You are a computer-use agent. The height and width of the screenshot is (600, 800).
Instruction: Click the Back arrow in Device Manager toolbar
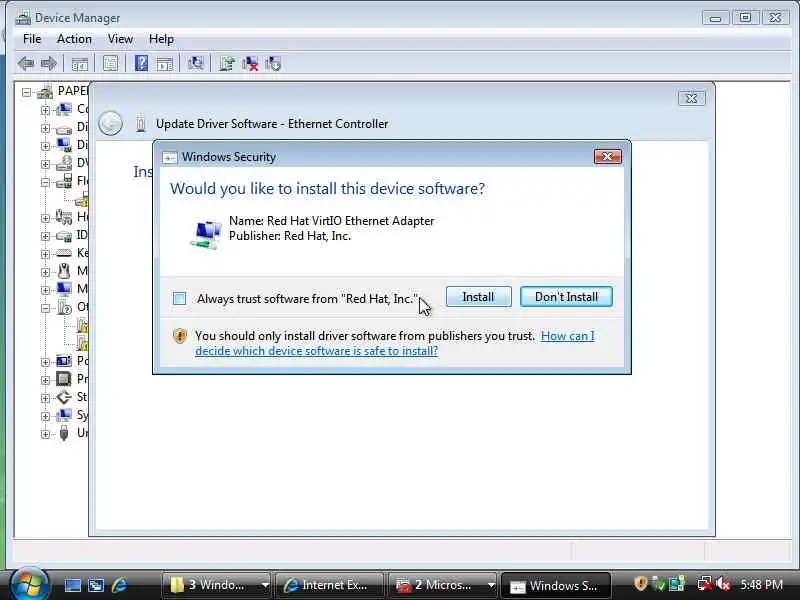click(x=26, y=64)
